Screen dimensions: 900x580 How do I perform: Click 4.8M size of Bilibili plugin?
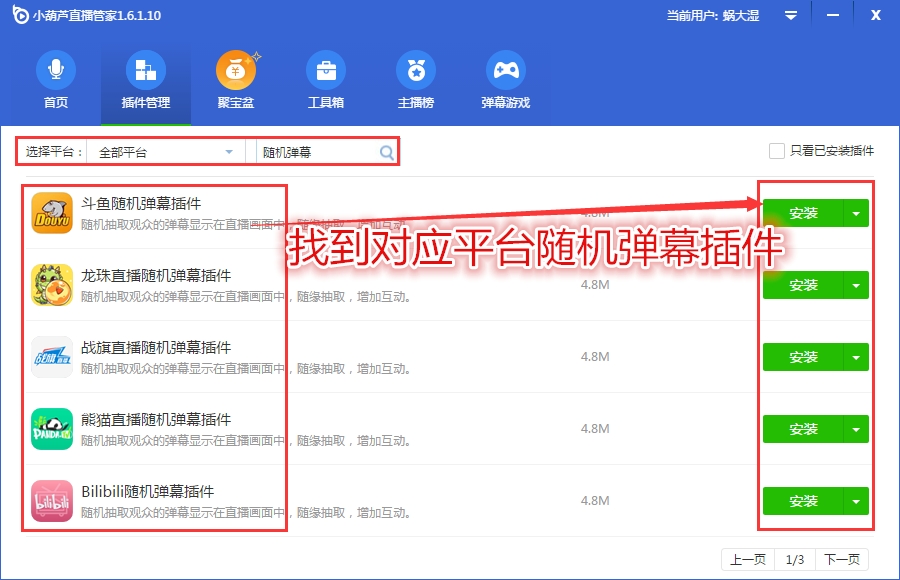[595, 501]
